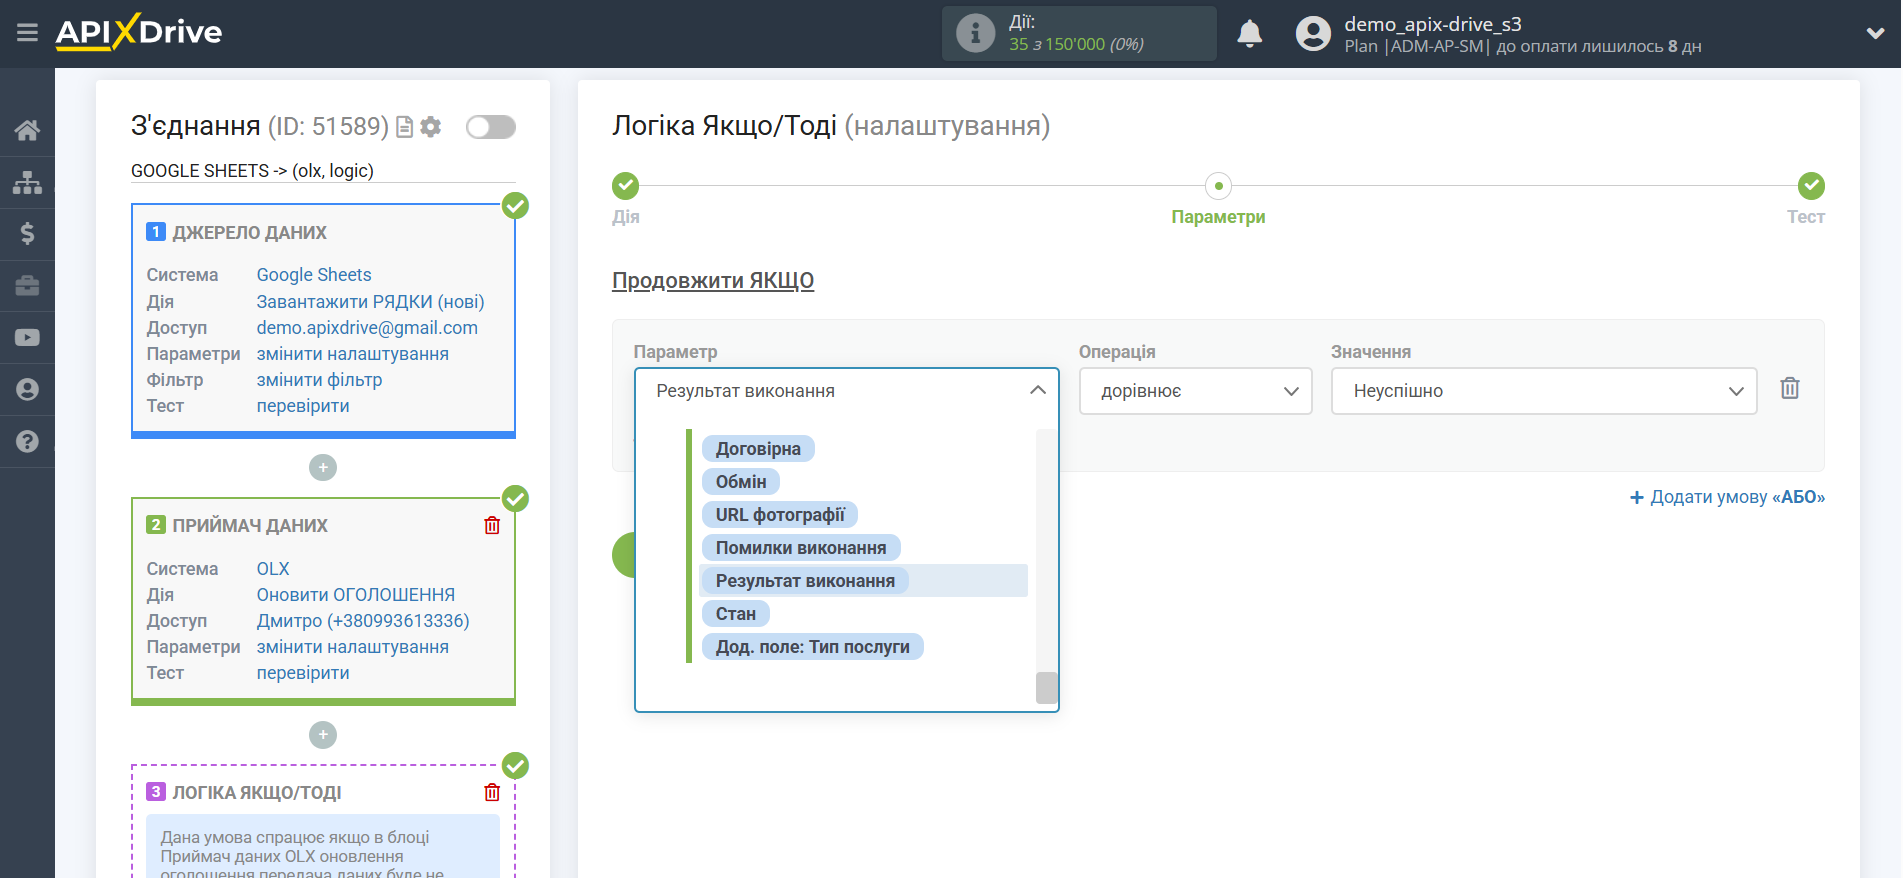Screen dimensions: 1903x878
Task: Delete the condition row trash icon
Action: coord(1790,388)
